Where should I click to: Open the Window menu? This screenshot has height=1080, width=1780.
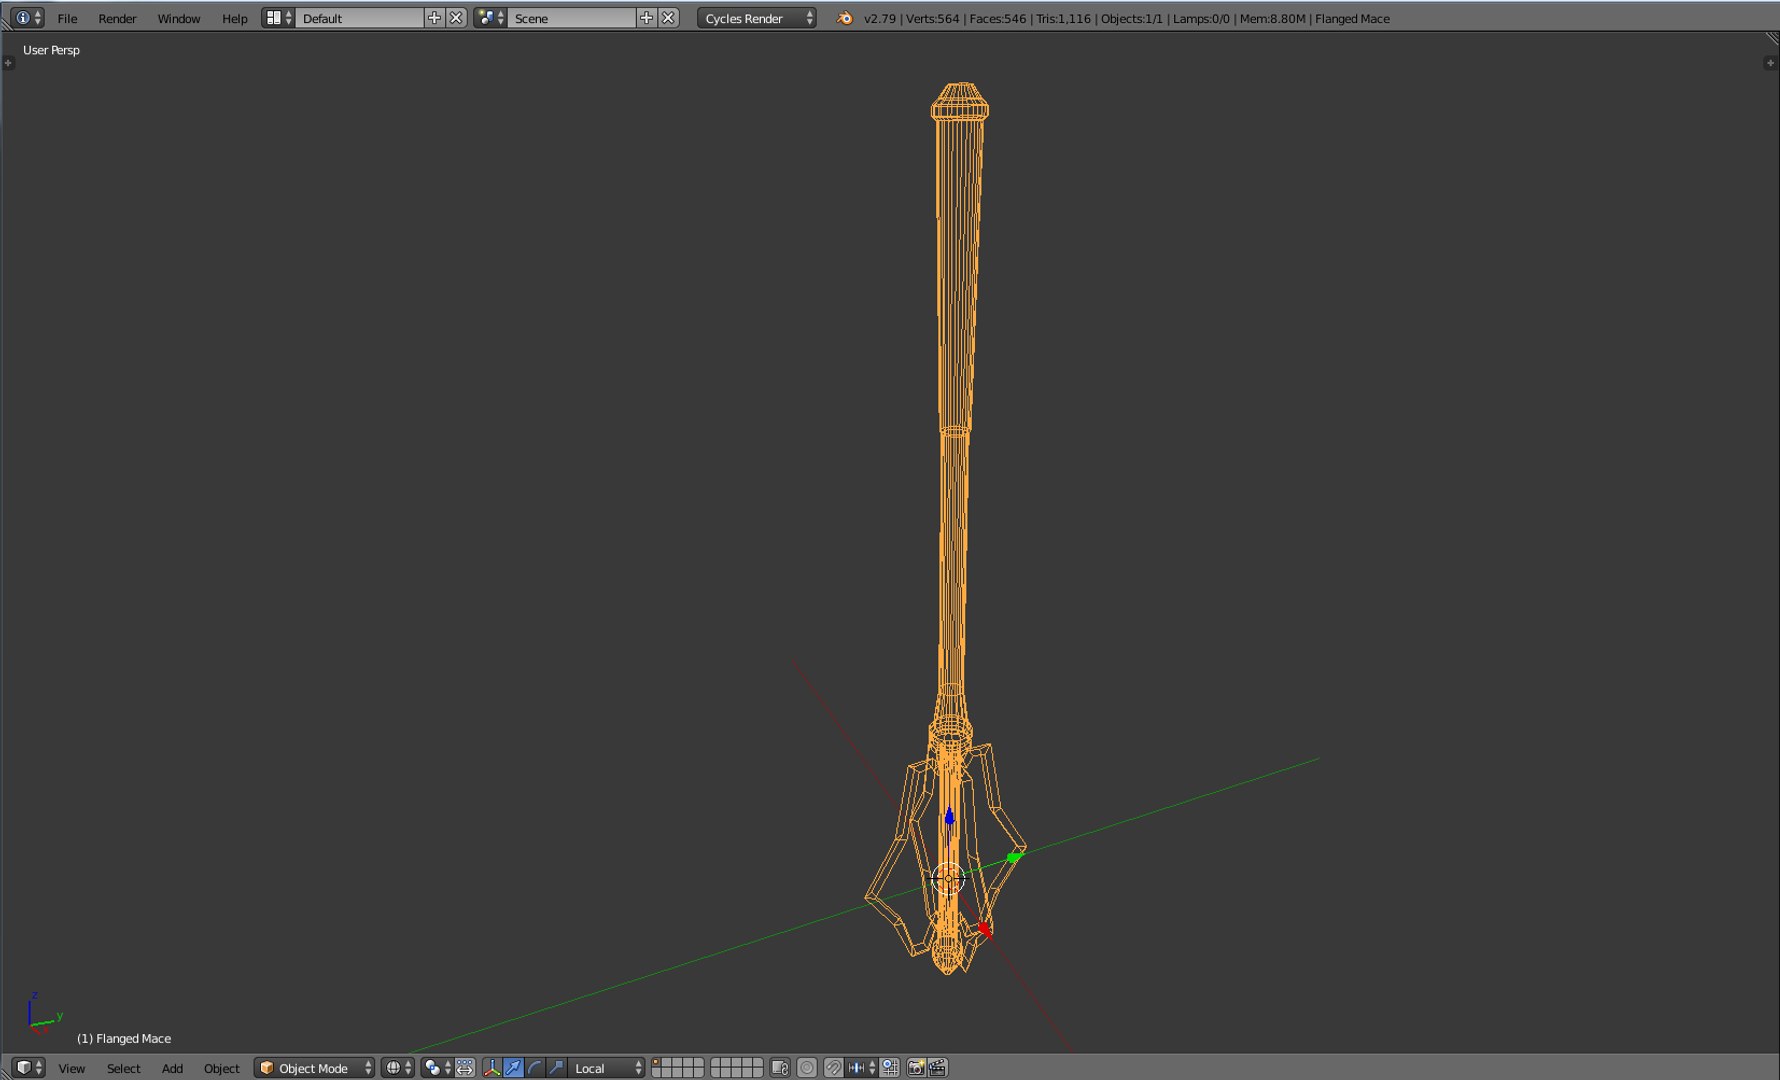(179, 18)
